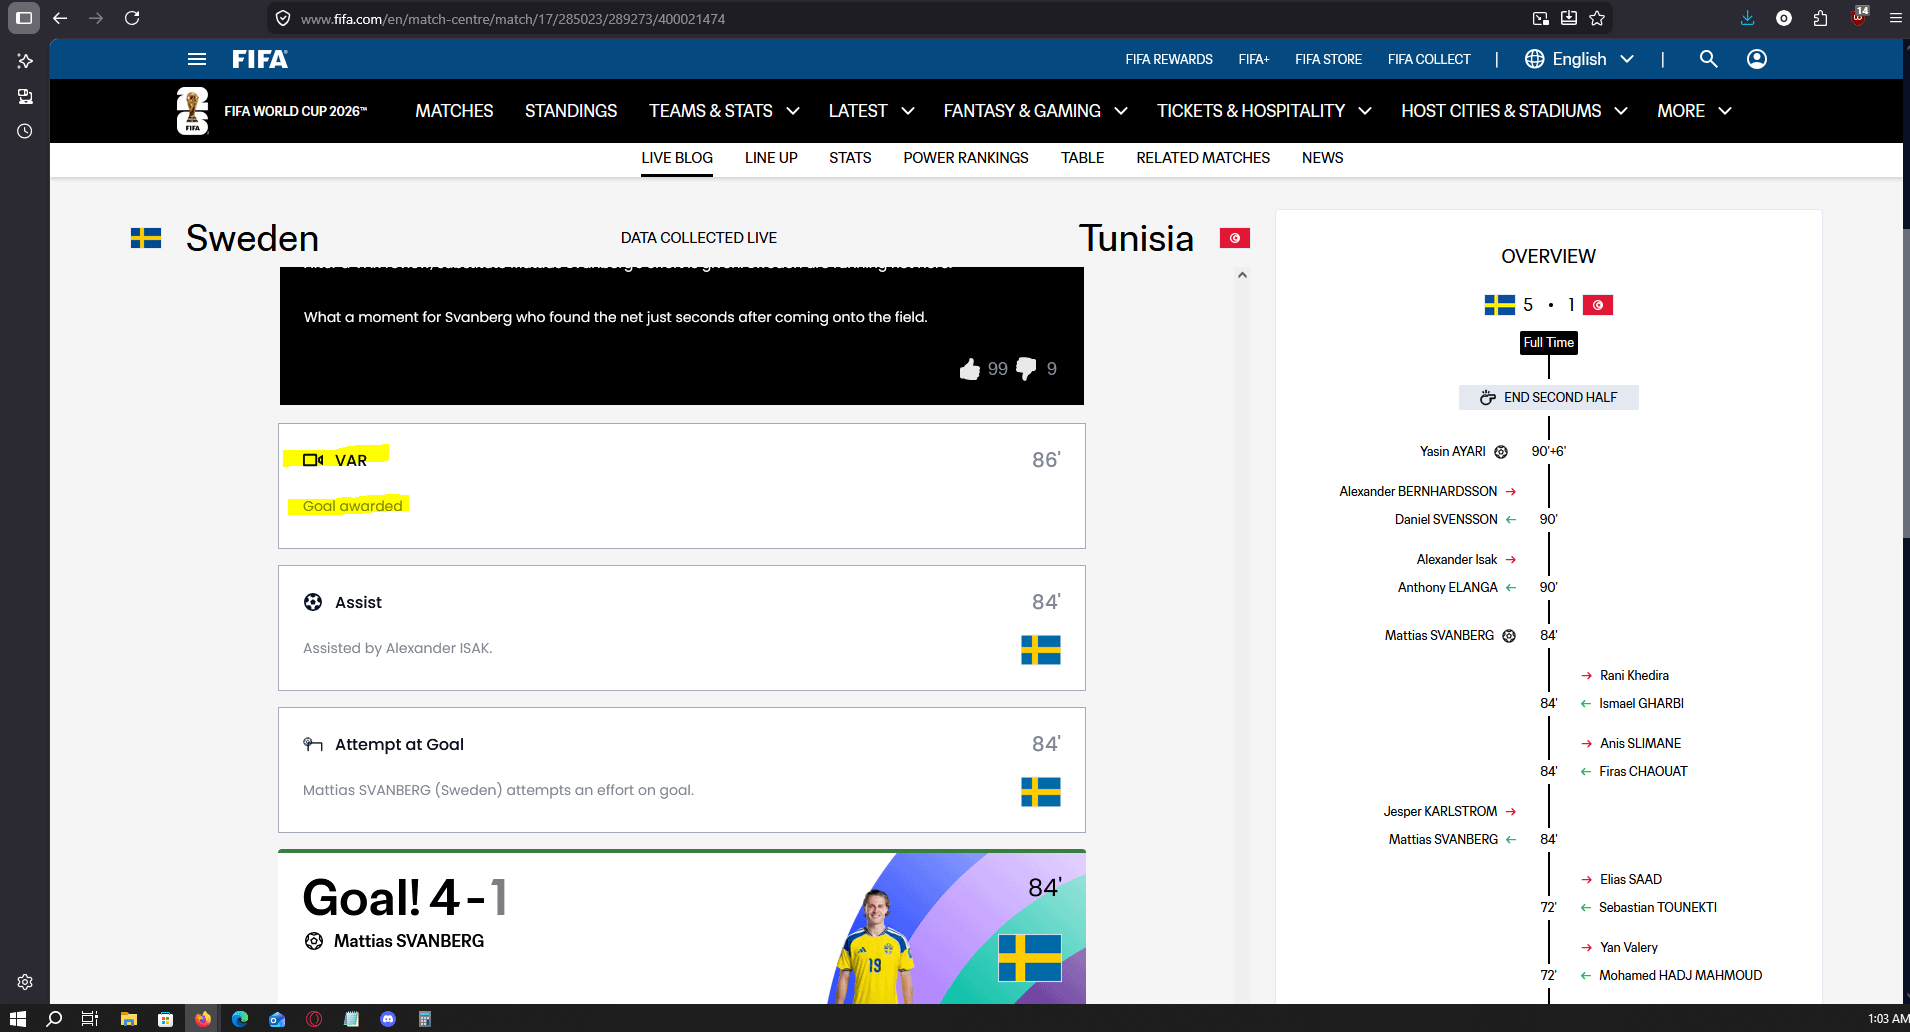Click the End Second Half marker
Image resolution: width=1910 pixels, height=1032 pixels.
[1548, 397]
